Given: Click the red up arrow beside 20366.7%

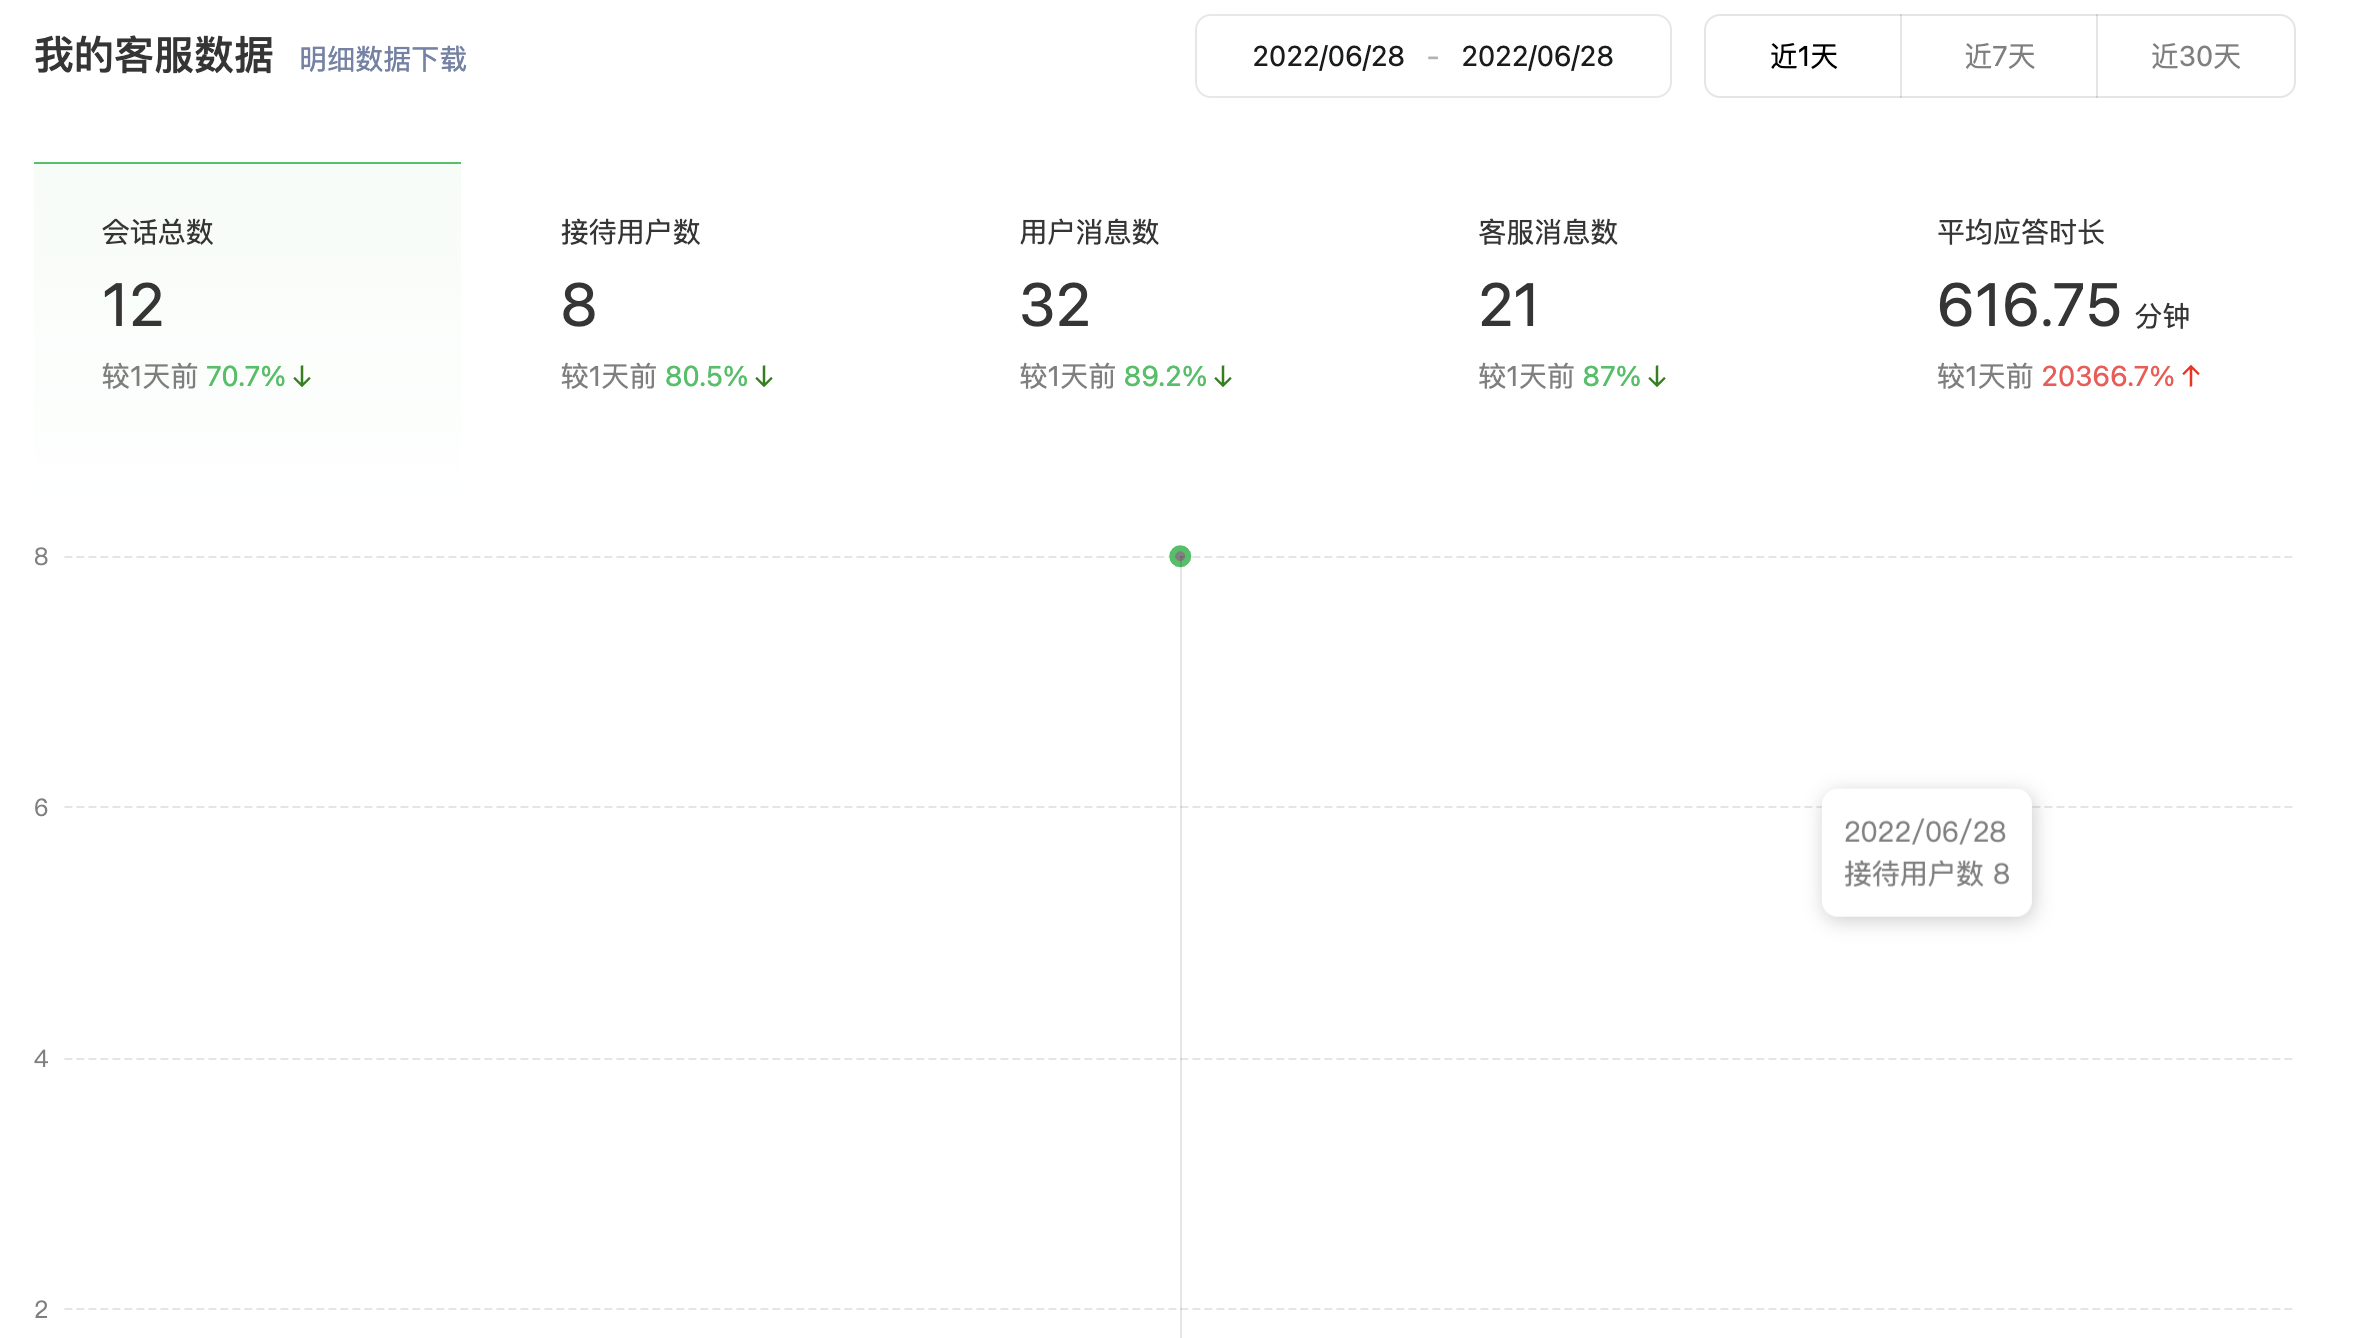Looking at the screenshot, I should click(2191, 376).
